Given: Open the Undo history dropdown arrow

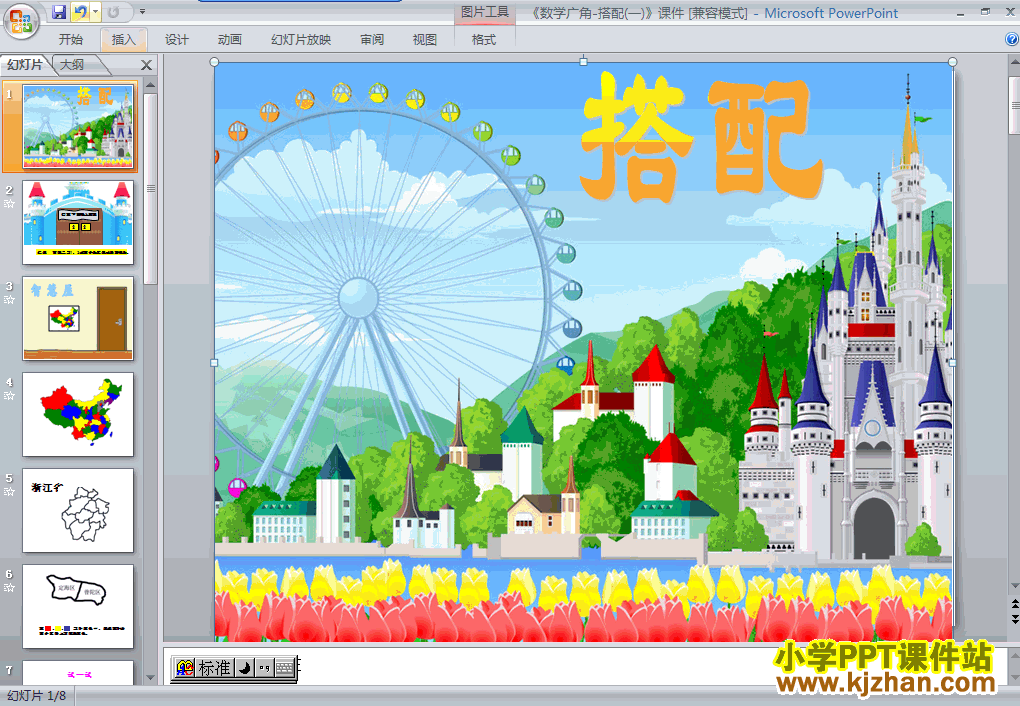Looking at the screenshot, I should 95,12.
